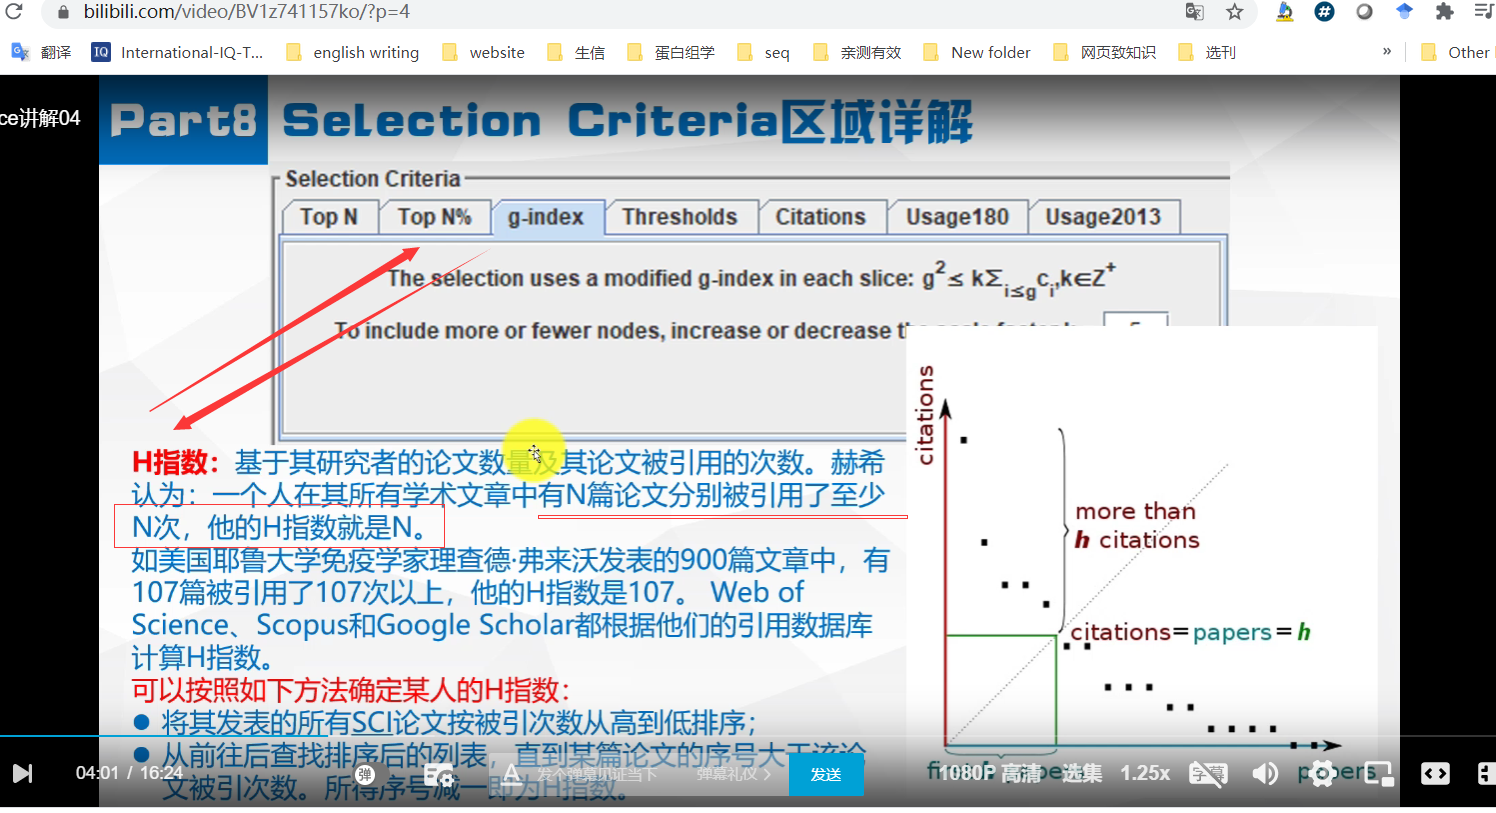Open the 'New folder' bookmark folder

(x=977, y=52)
